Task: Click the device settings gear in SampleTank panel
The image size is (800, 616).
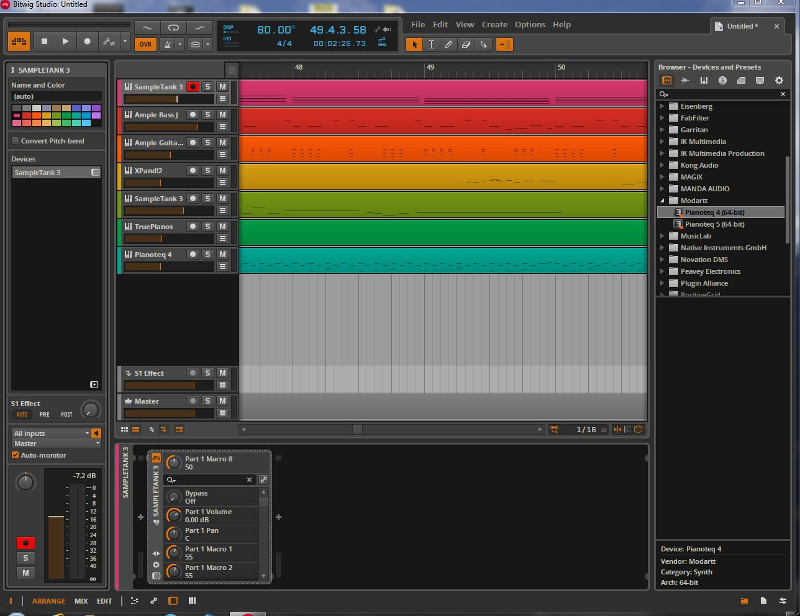Action: click(x=156, y=565)
